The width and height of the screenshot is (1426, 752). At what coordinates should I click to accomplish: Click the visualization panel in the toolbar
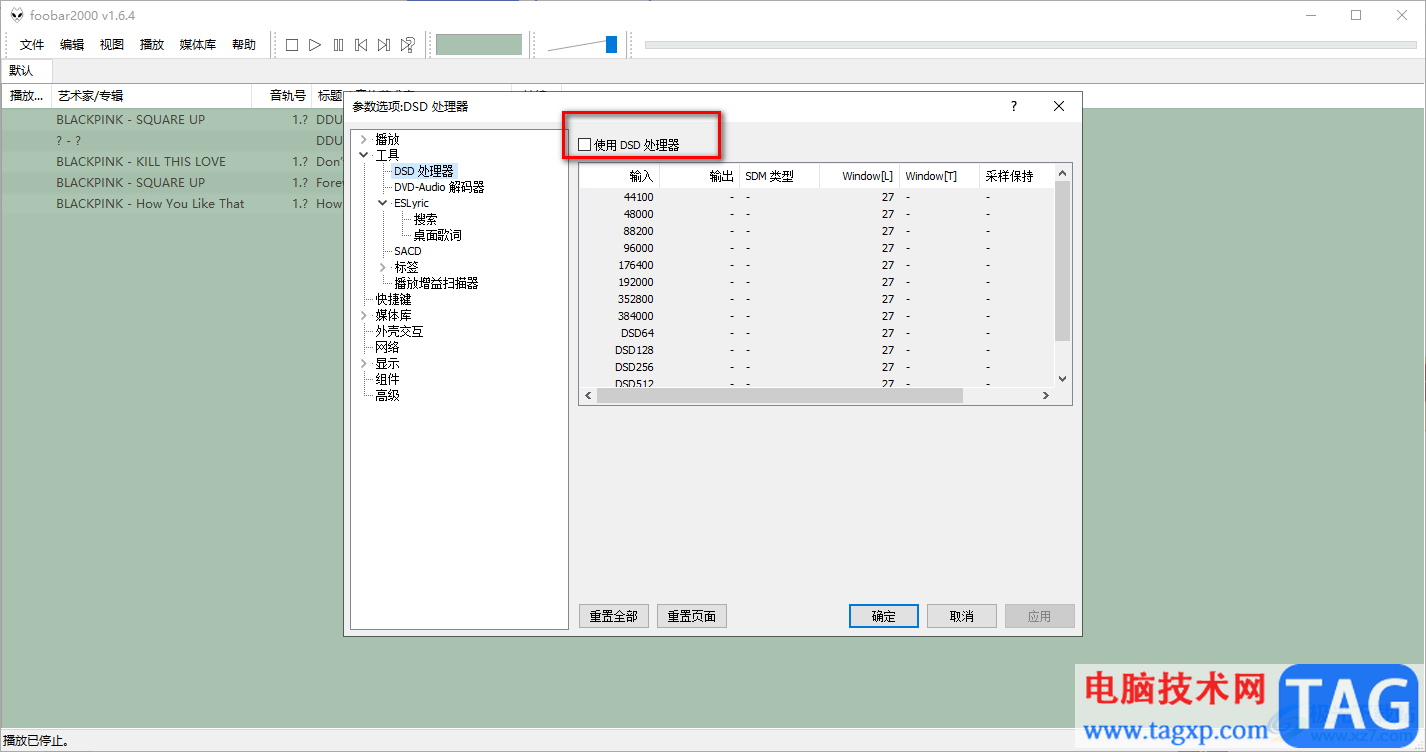(x=479, y=45)
